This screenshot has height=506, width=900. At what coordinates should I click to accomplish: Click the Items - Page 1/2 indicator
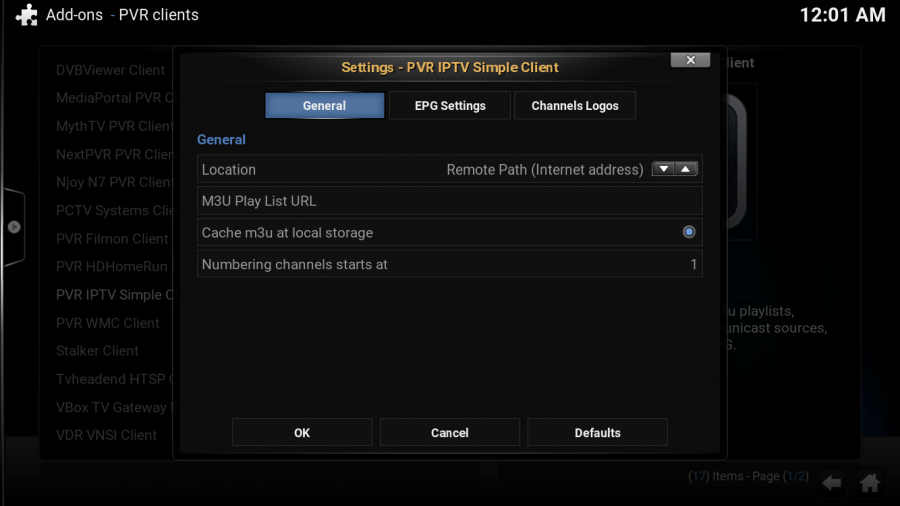[x=748, y=476]
